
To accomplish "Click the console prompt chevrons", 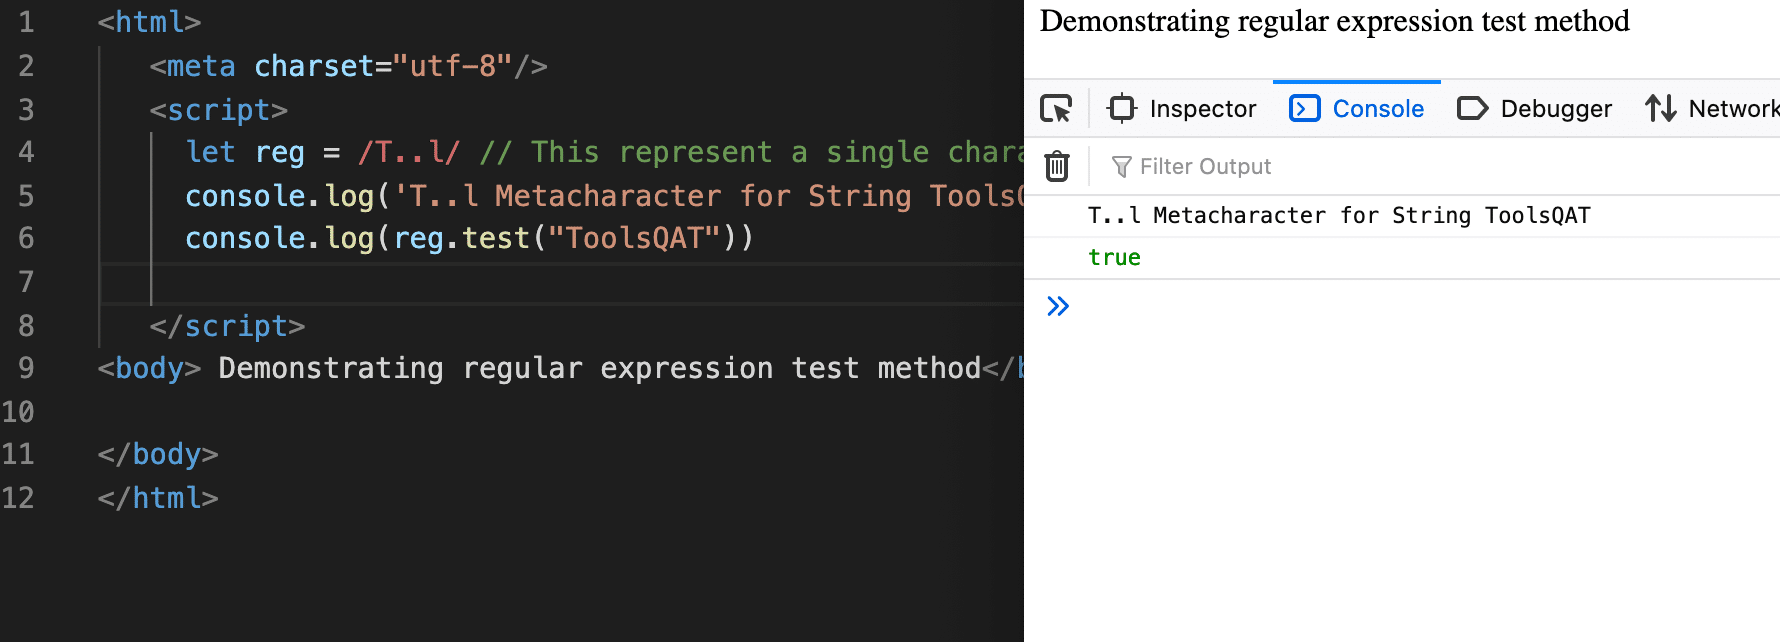I will coord(1058,306).
